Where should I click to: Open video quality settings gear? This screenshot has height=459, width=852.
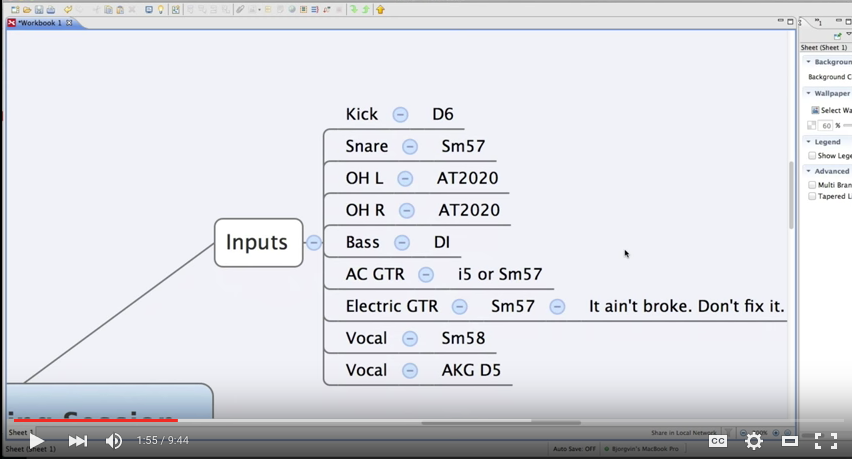[x=754, y=441]
